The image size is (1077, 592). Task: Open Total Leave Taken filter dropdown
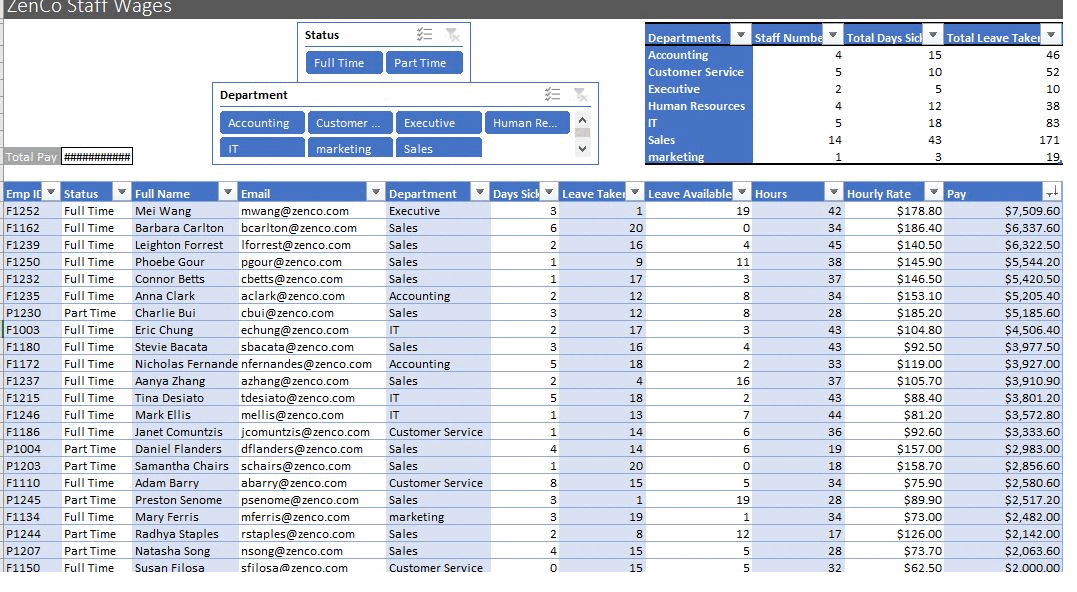[x=1051, y=34]
